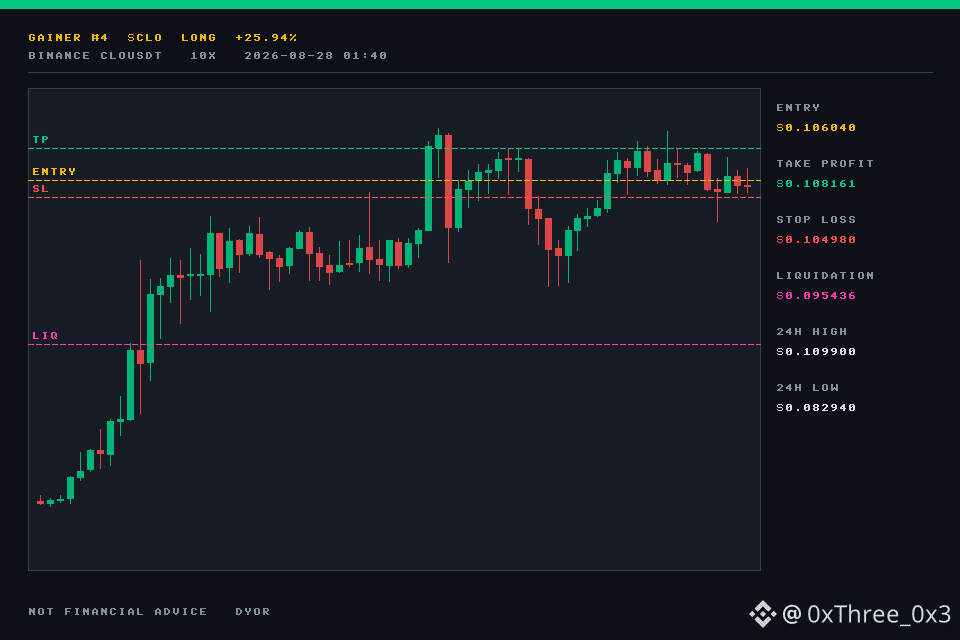
Task: Click the take profit $0.108161 value
Action: point(816,184)
